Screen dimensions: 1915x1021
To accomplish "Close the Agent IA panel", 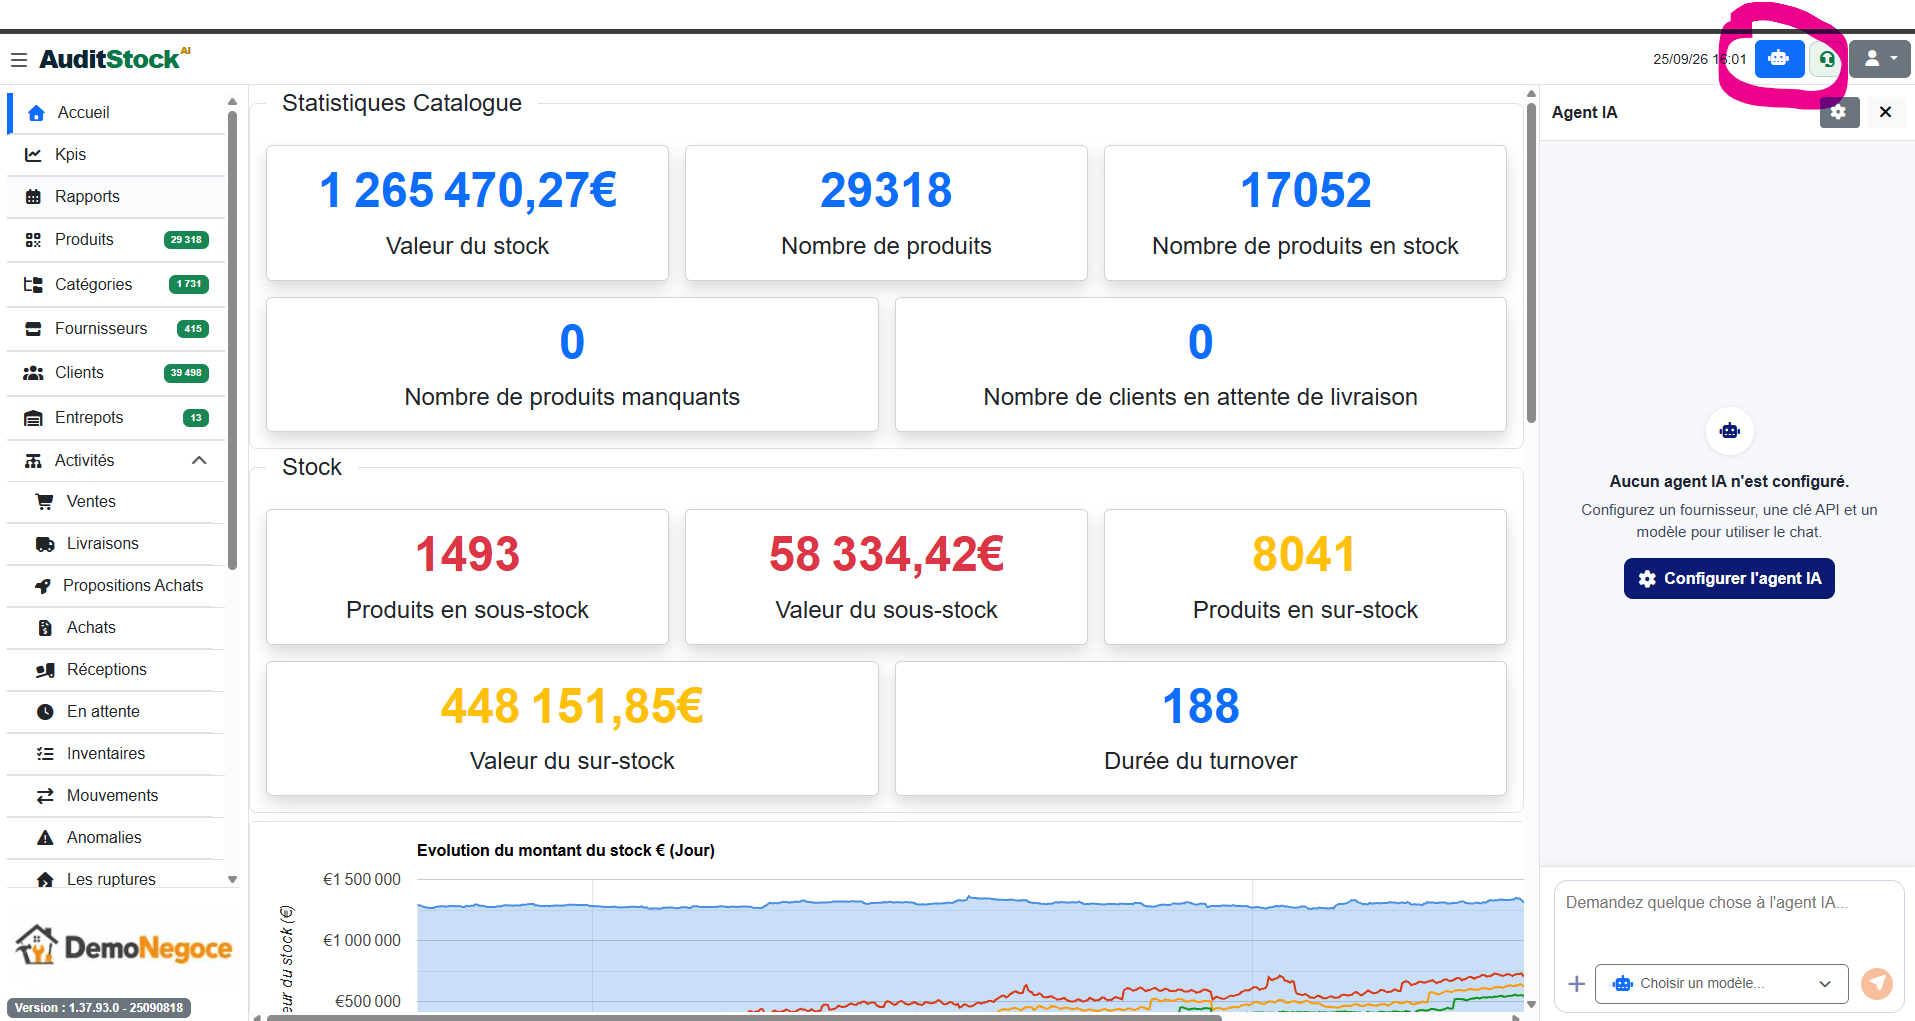I will 1885,112.
